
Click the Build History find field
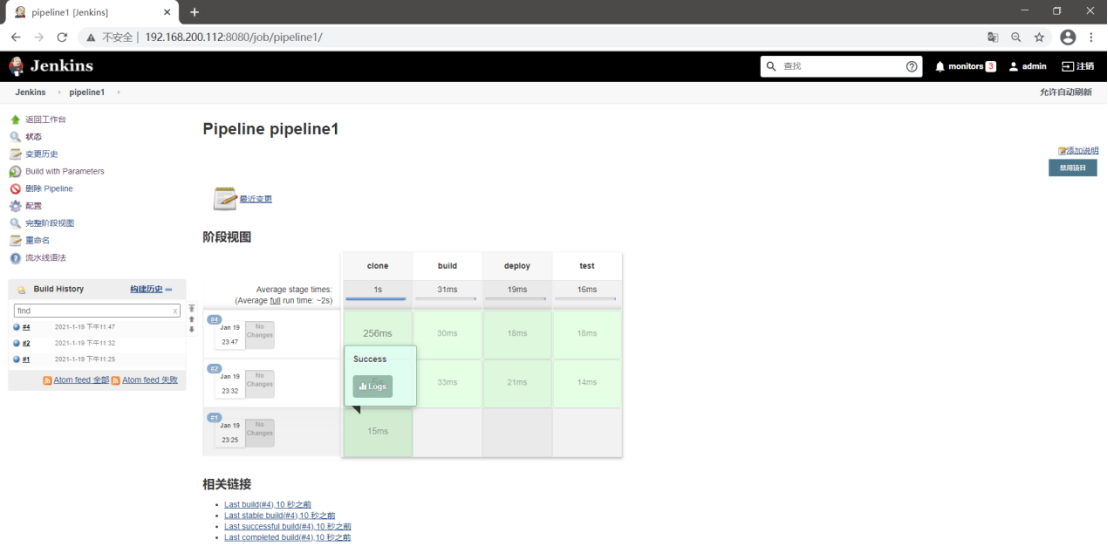pyautogui.click(x=97, y=311)
